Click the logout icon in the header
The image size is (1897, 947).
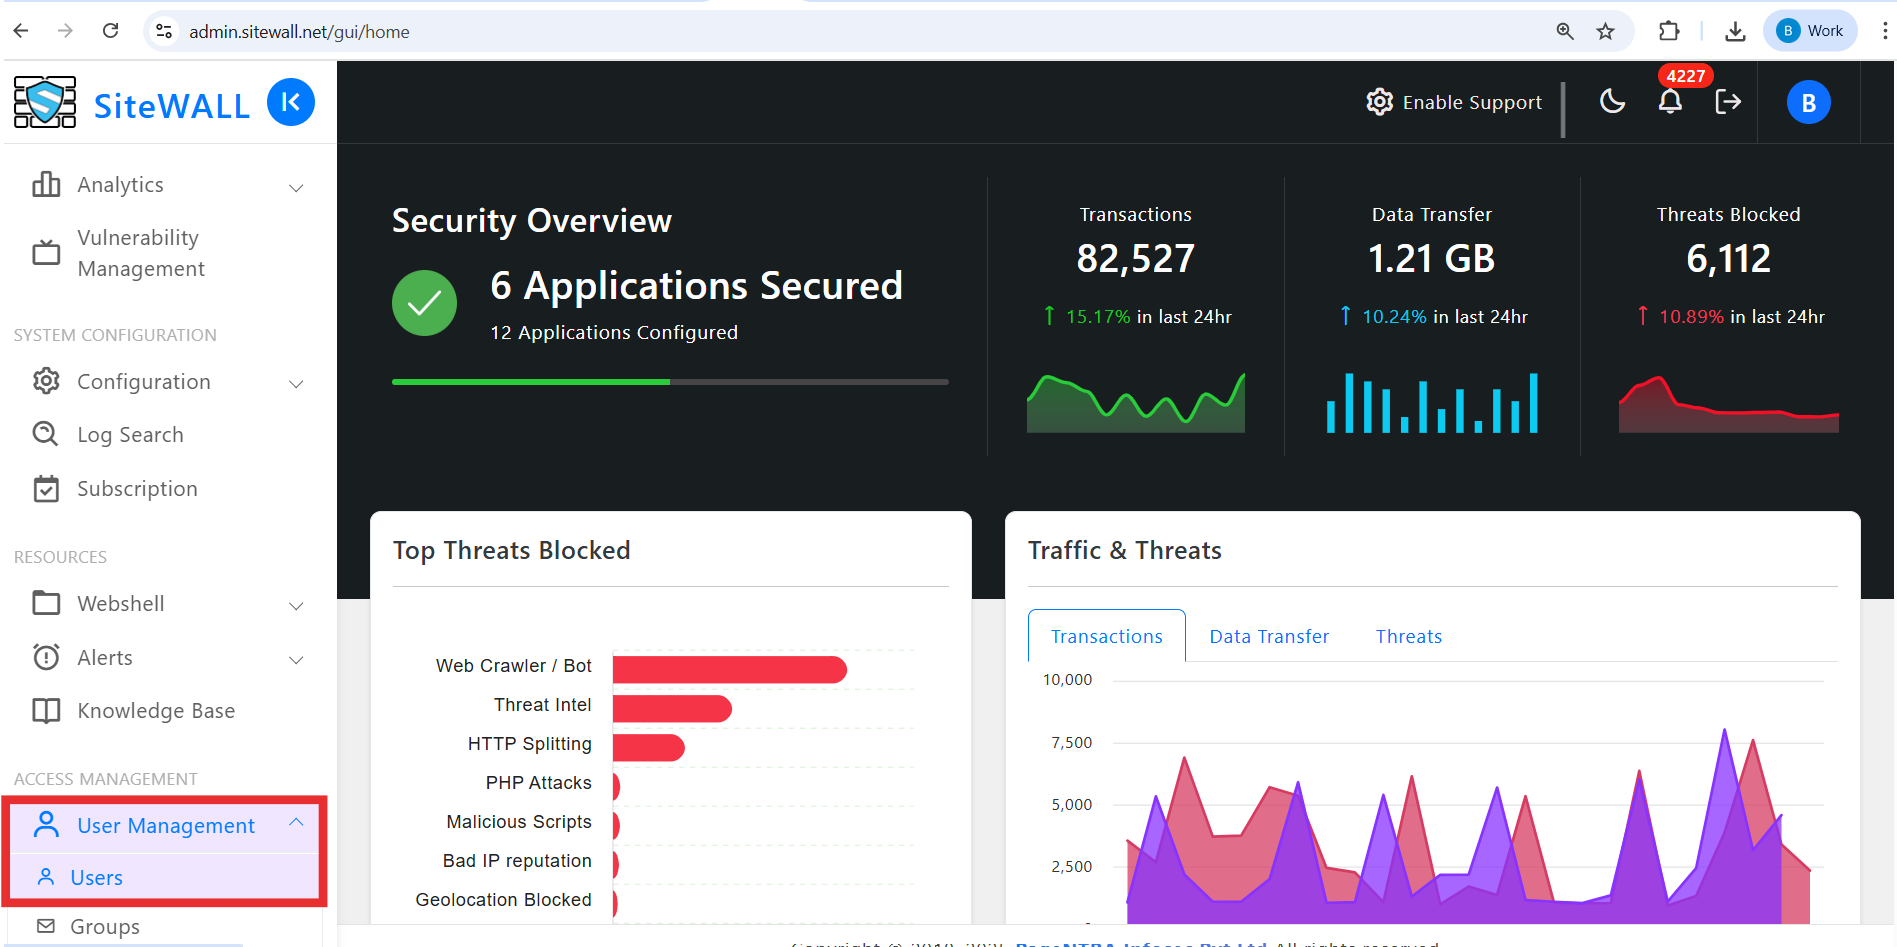(1728, 102)
